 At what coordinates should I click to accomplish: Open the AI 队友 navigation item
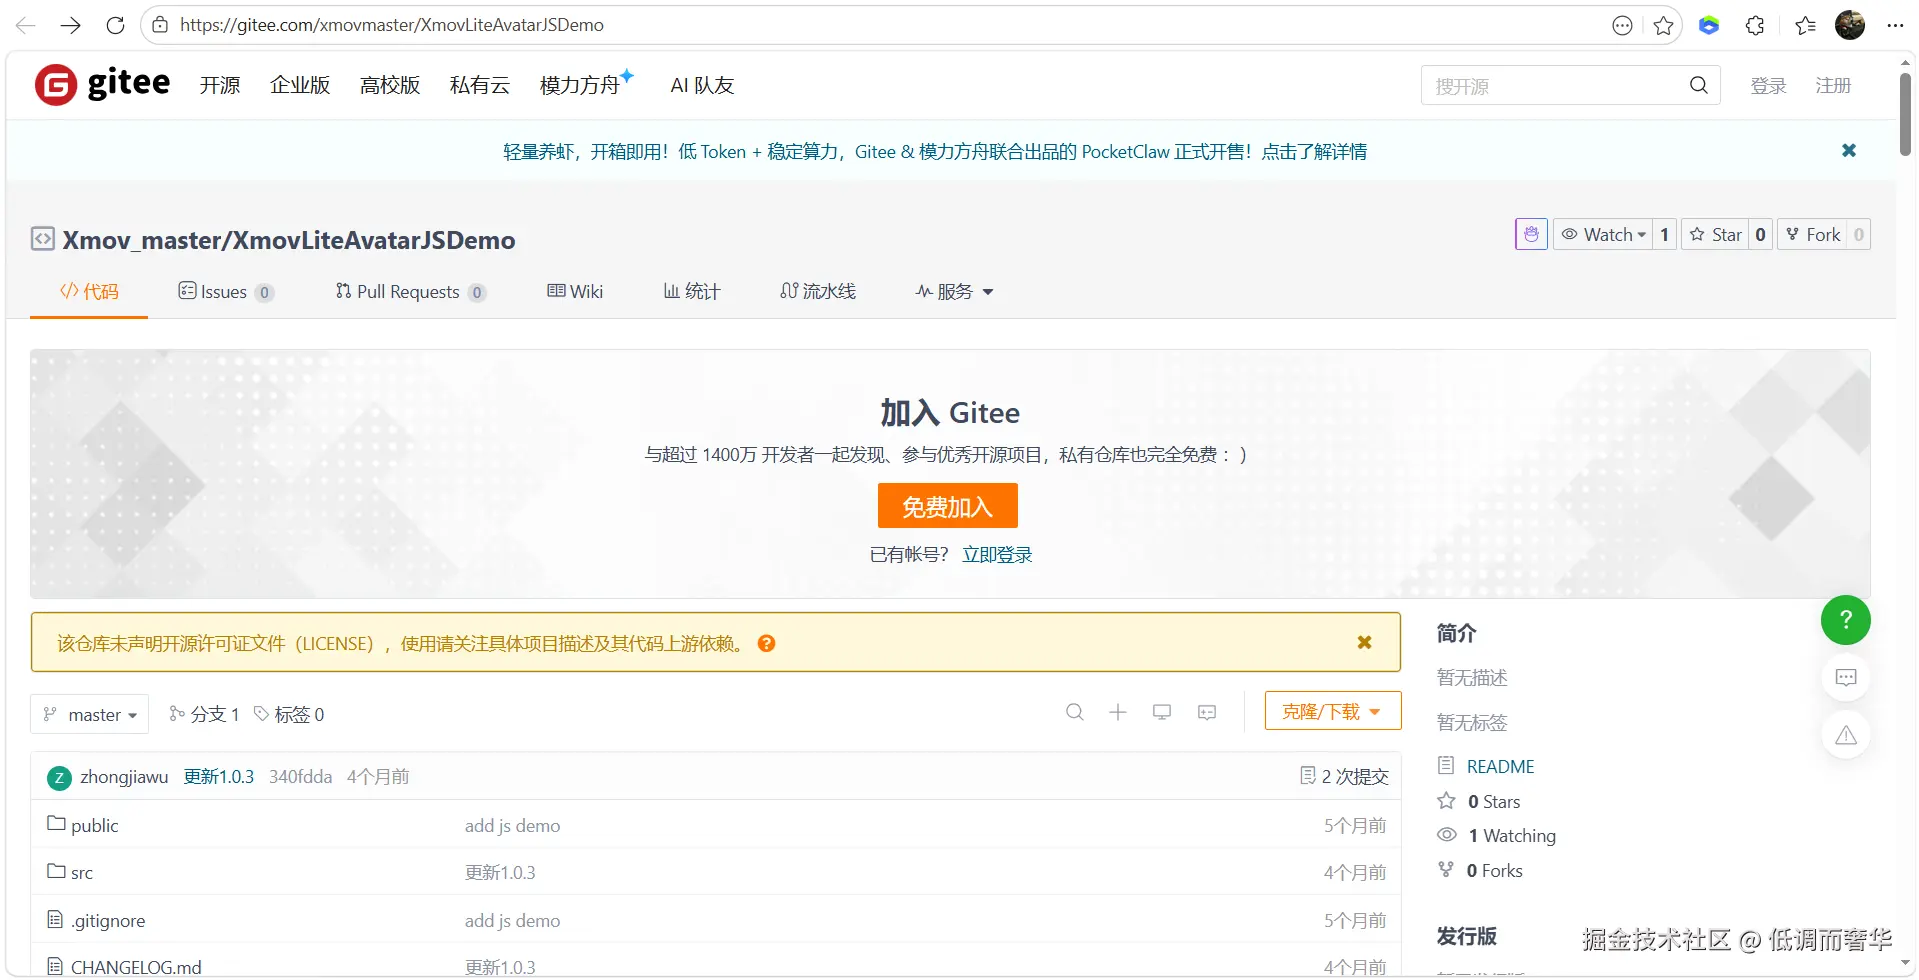tap(702, 85)
